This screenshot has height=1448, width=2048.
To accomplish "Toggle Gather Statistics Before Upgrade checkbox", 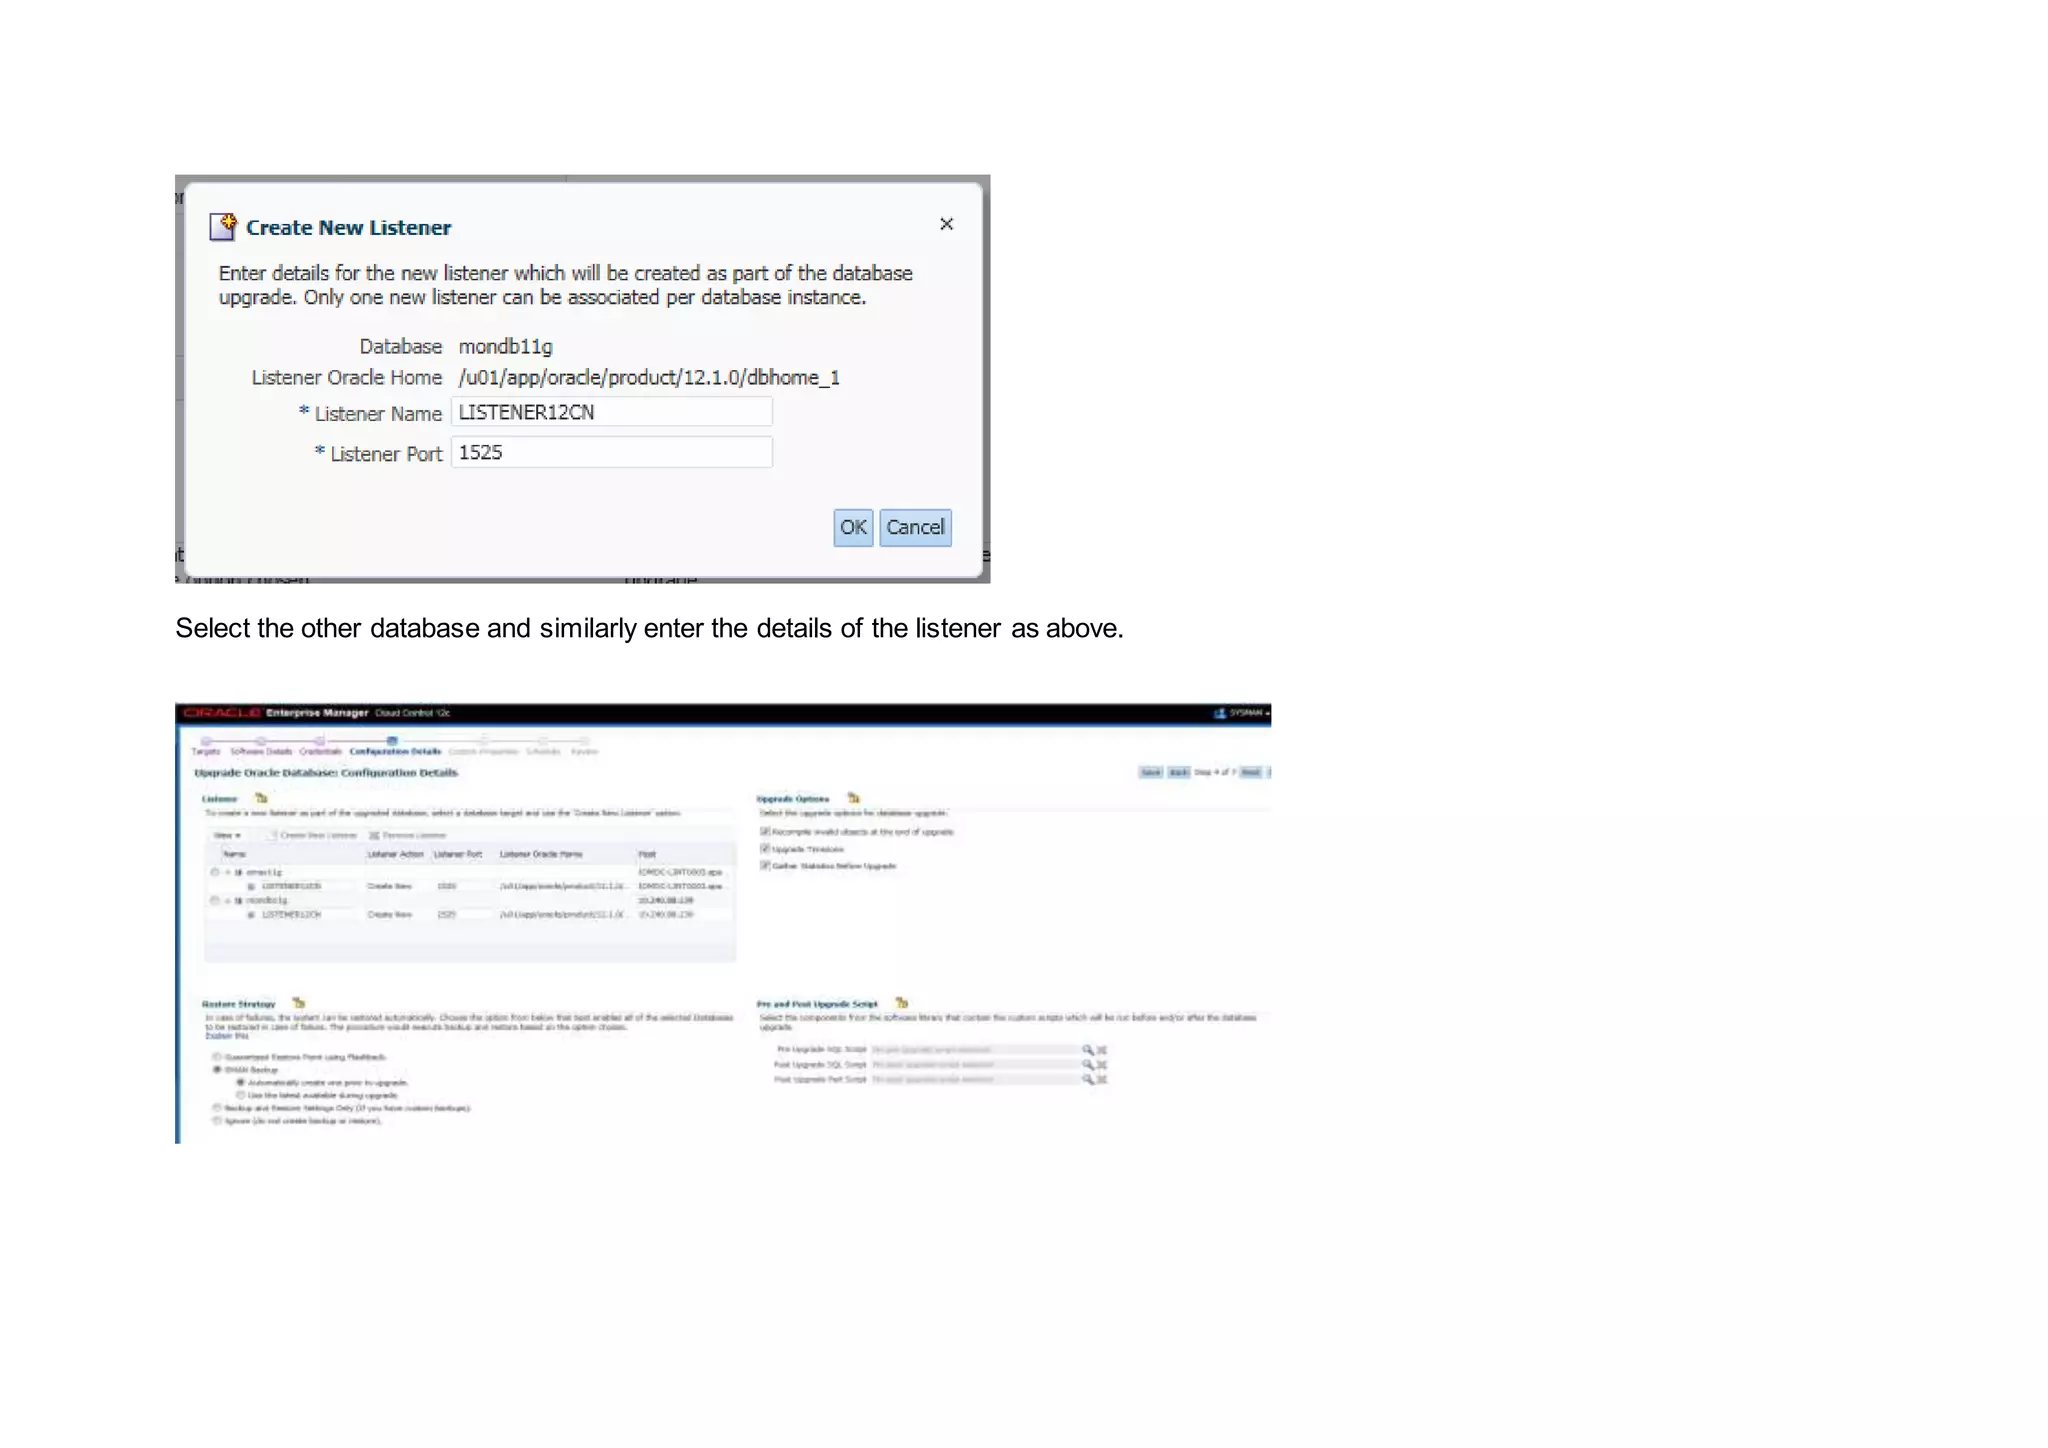I will [x=765, y=866].
